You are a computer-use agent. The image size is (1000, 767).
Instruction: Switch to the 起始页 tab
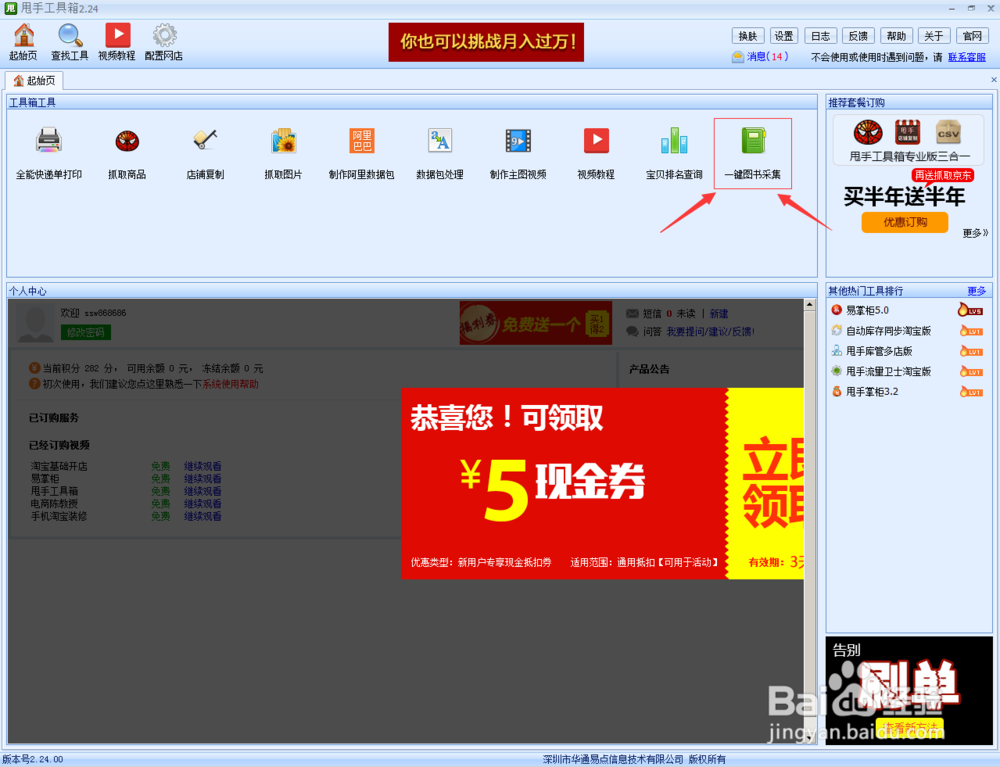(x=35, y=80)
